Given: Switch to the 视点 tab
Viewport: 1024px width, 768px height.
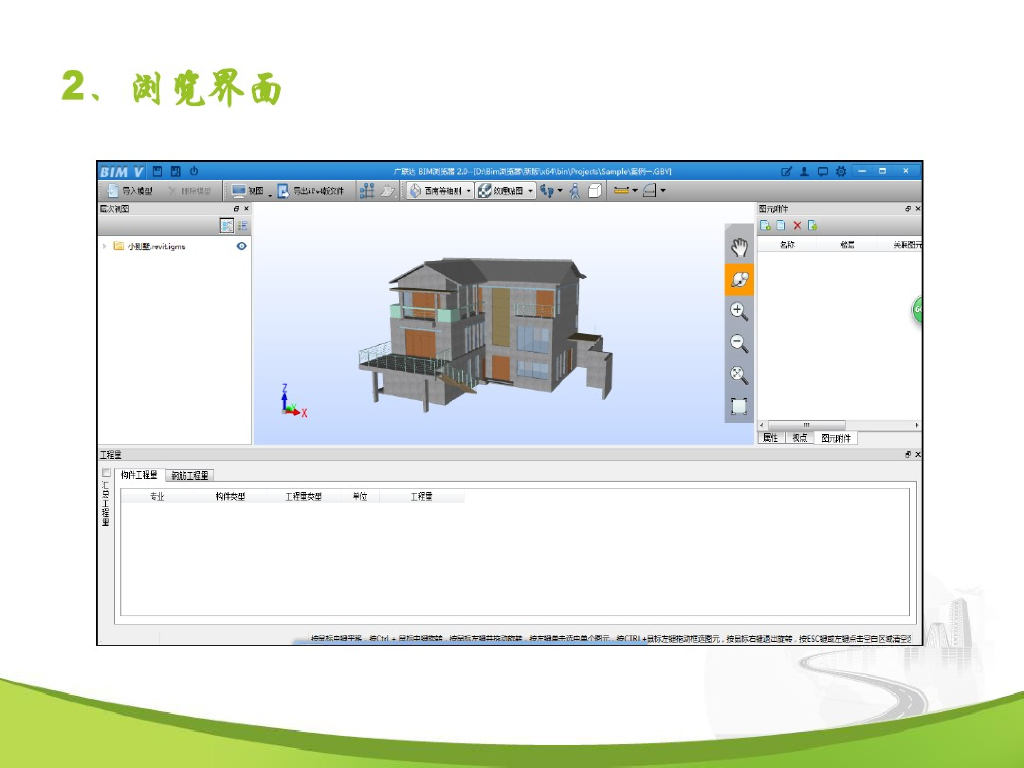Looking at the screenshot, I should [799, 438].
